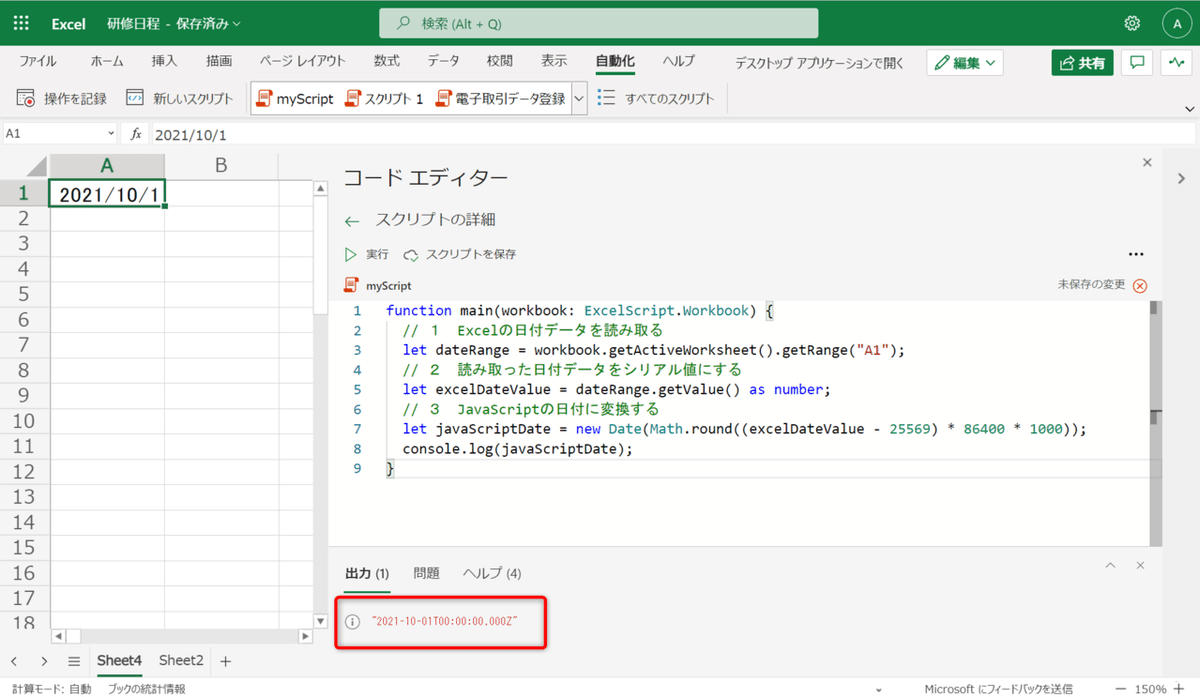Open the account avatar A

(x=1176, y=24)
